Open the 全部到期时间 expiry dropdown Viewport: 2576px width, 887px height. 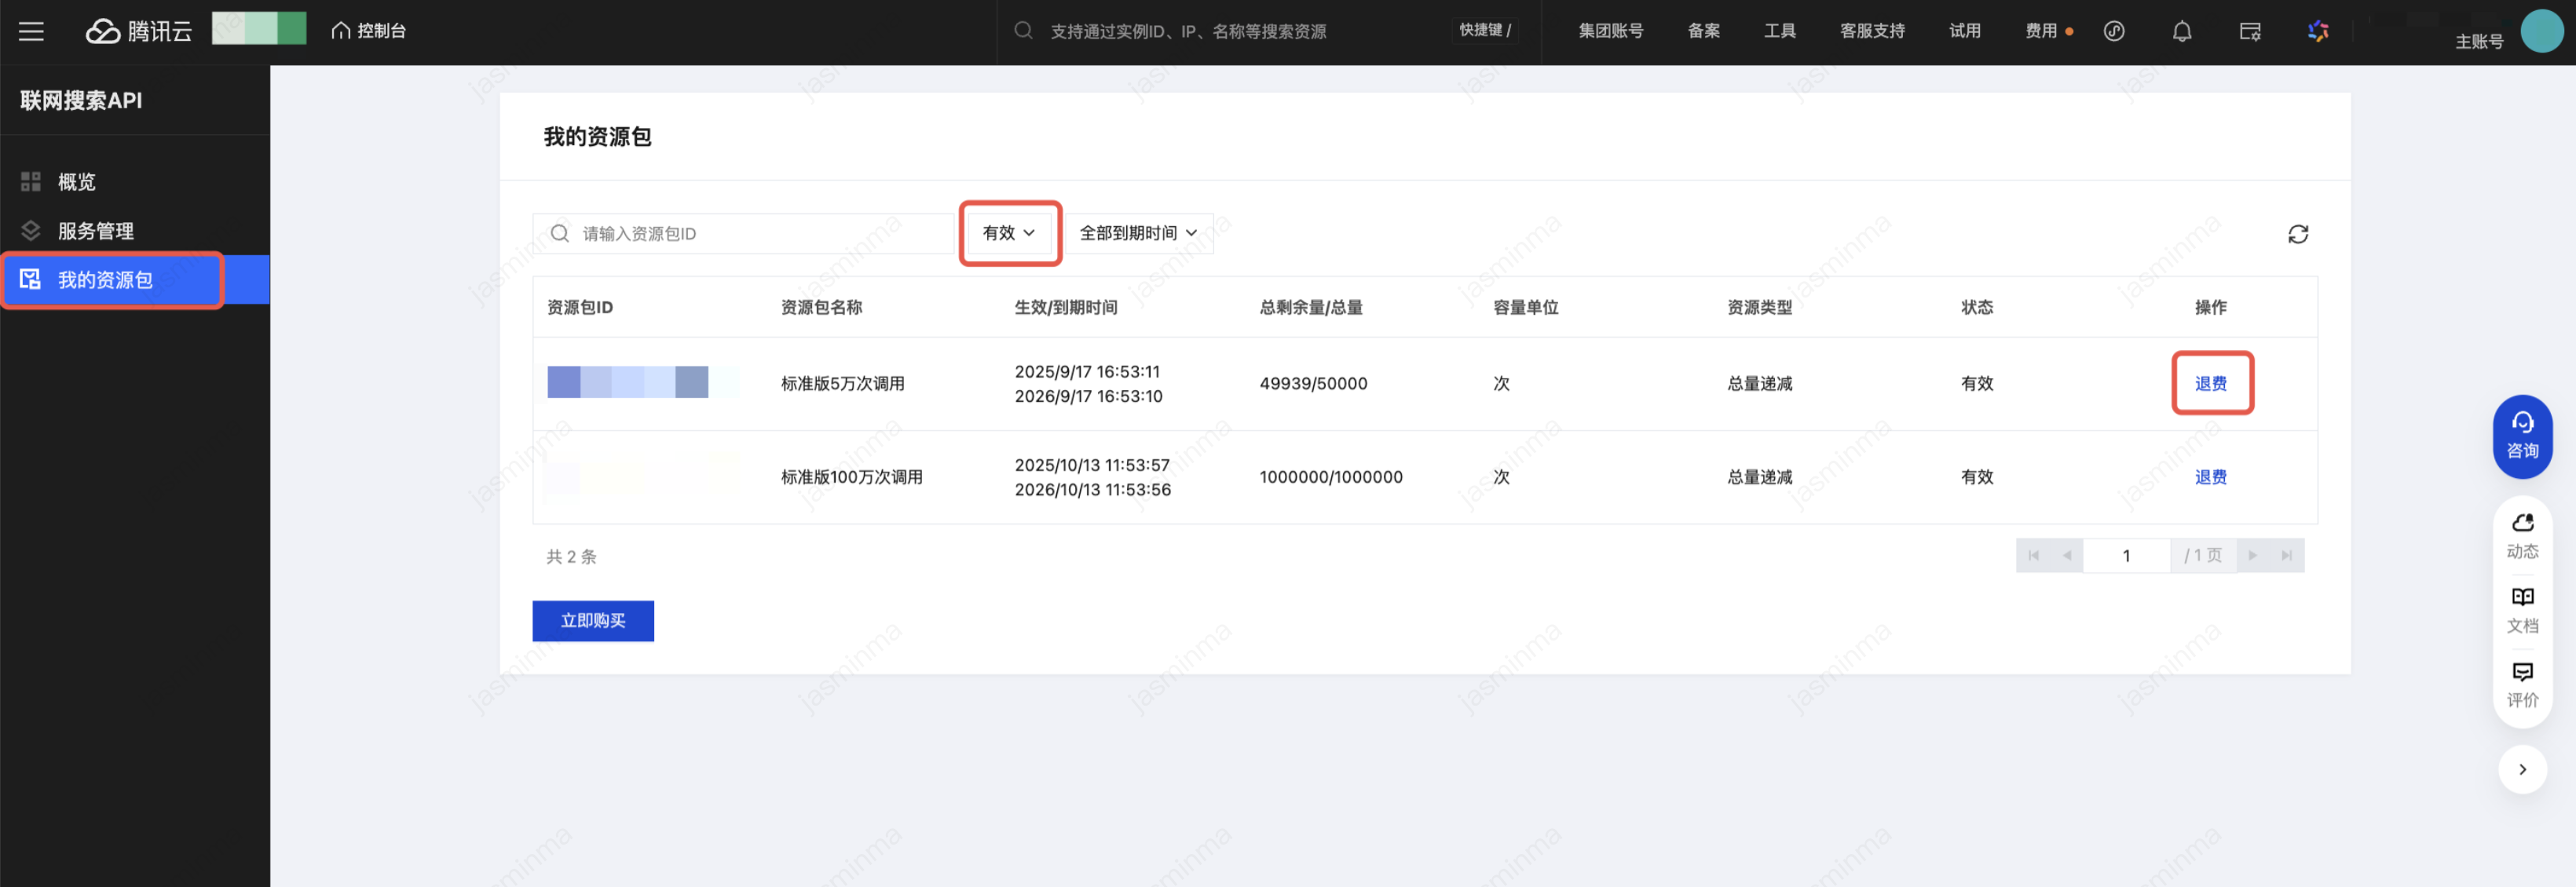pos(1138,233)
